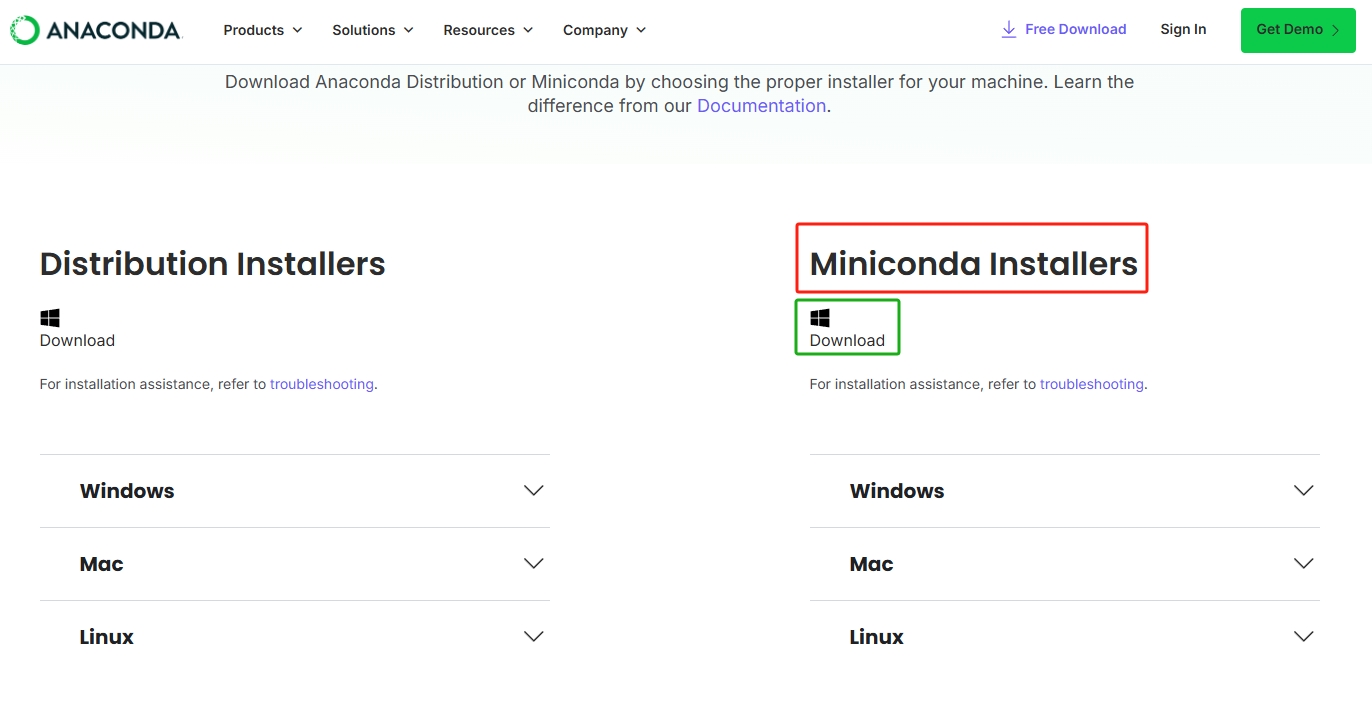
Task: Click the Windows icon under Miniconda Installers
Action: pos(820,318)
